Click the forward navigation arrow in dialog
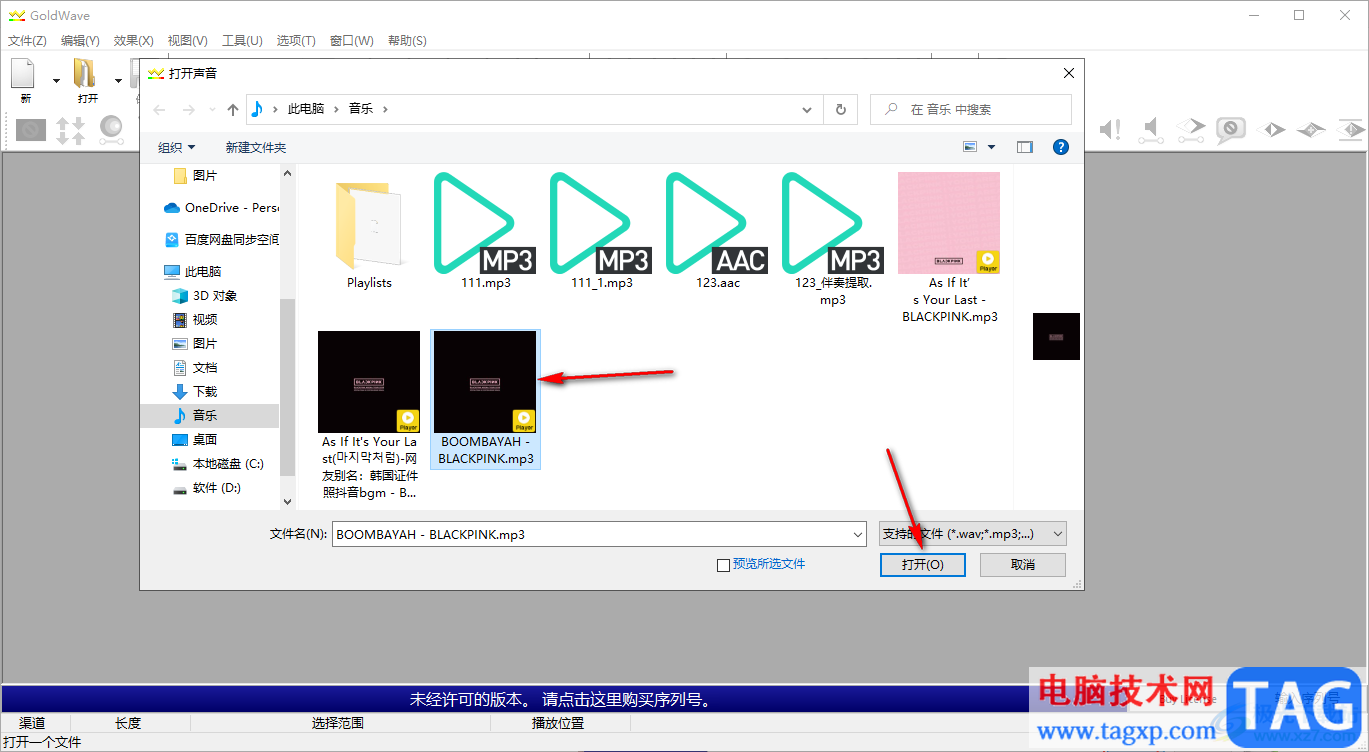The image size is (1369, 752). point(190,109)
